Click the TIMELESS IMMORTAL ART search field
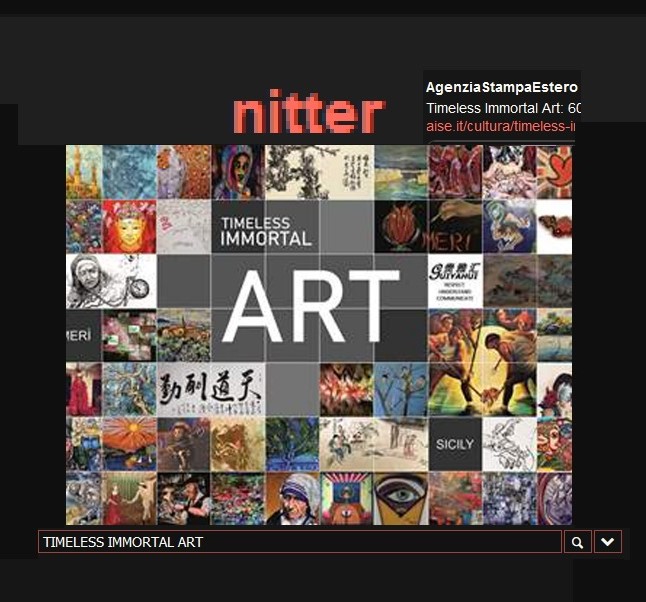 tap(300, 542)
